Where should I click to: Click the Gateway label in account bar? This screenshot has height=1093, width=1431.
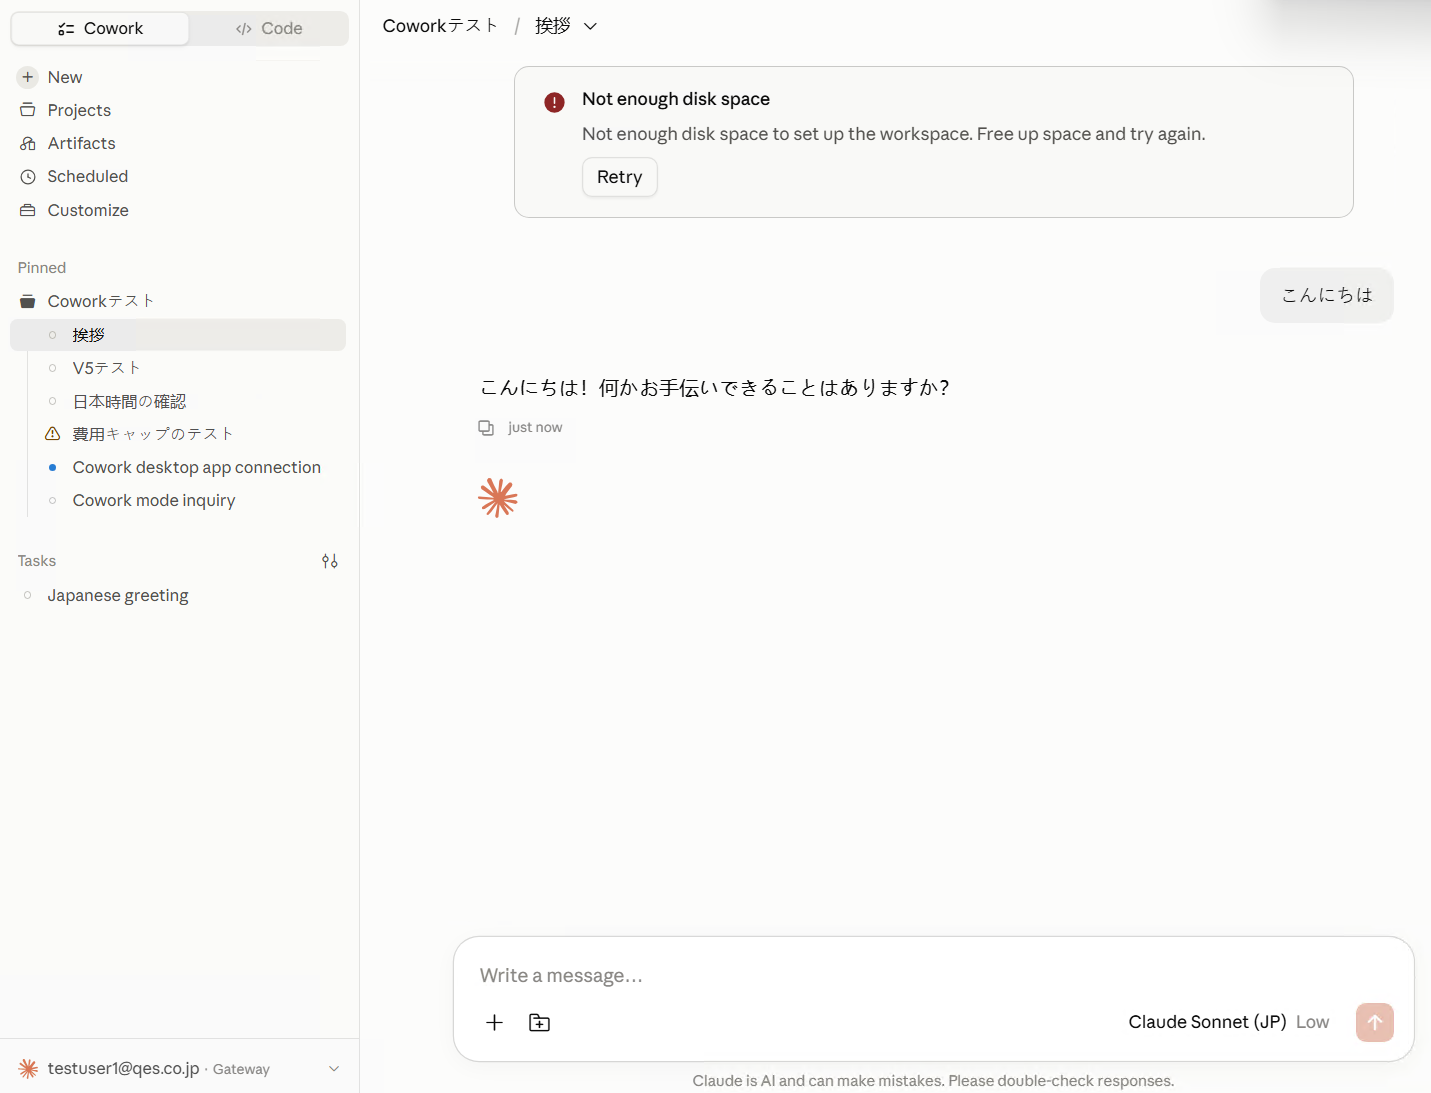[x=241, y=1069]
